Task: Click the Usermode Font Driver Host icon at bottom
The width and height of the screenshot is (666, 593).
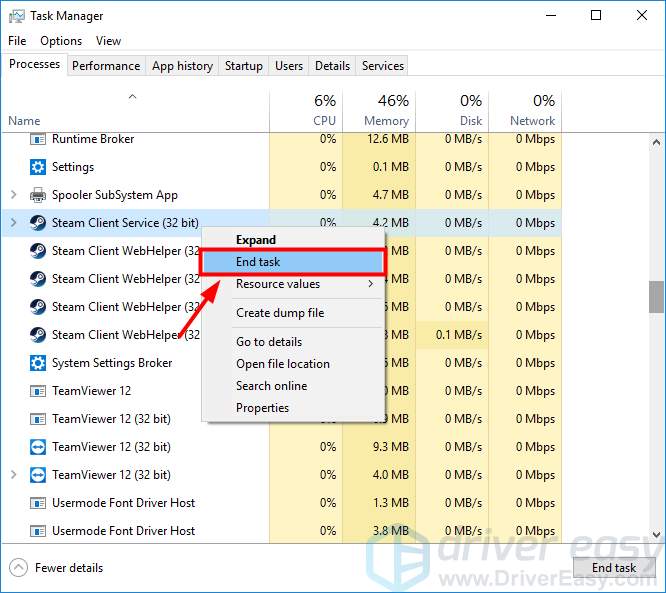Action: [38, 531]
